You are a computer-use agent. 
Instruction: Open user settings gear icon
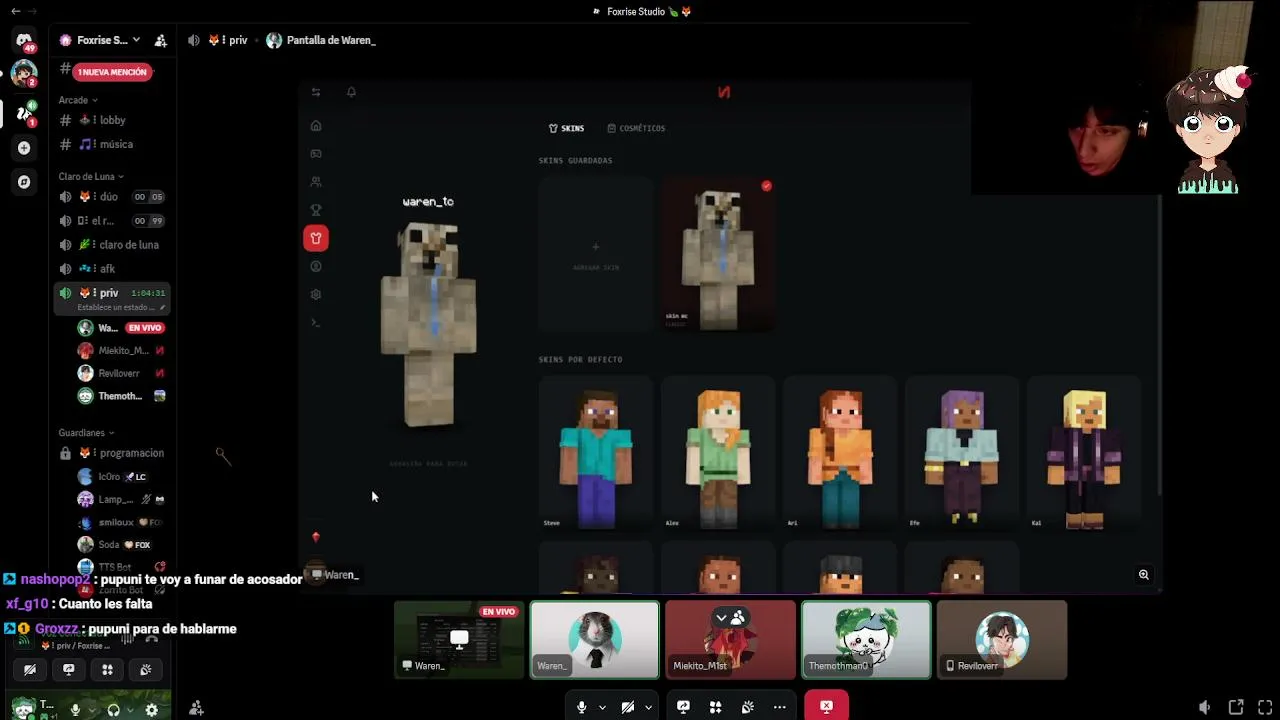tap(151, 709)
